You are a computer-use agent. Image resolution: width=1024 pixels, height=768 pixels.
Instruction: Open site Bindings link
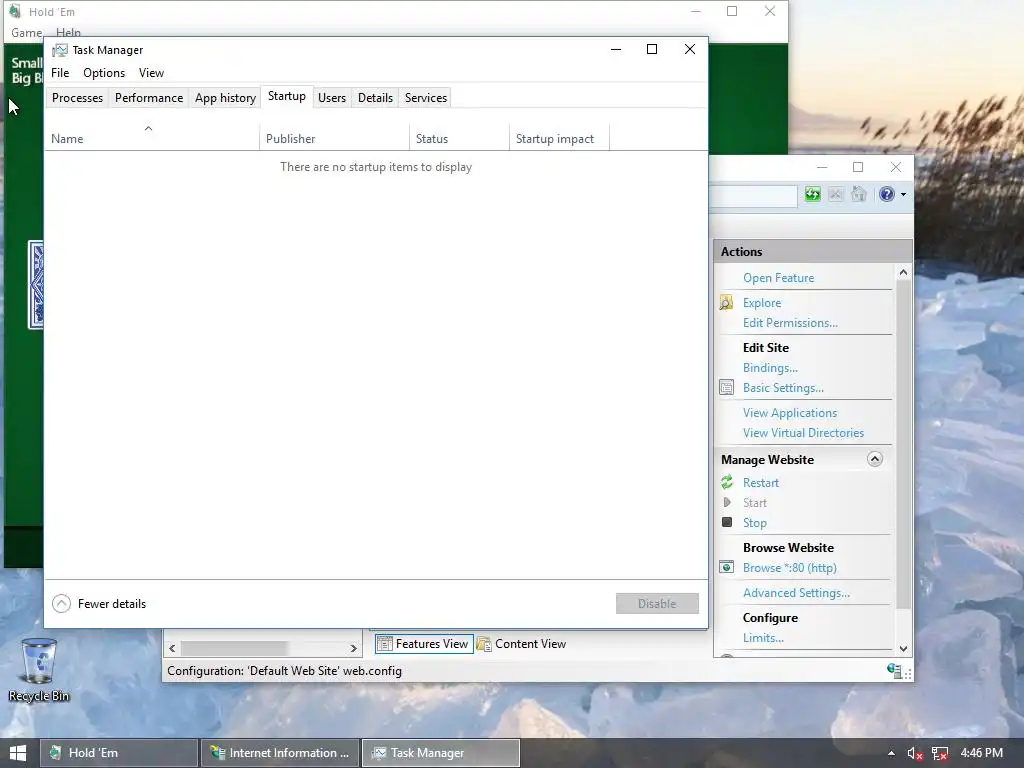click(770, 368)
